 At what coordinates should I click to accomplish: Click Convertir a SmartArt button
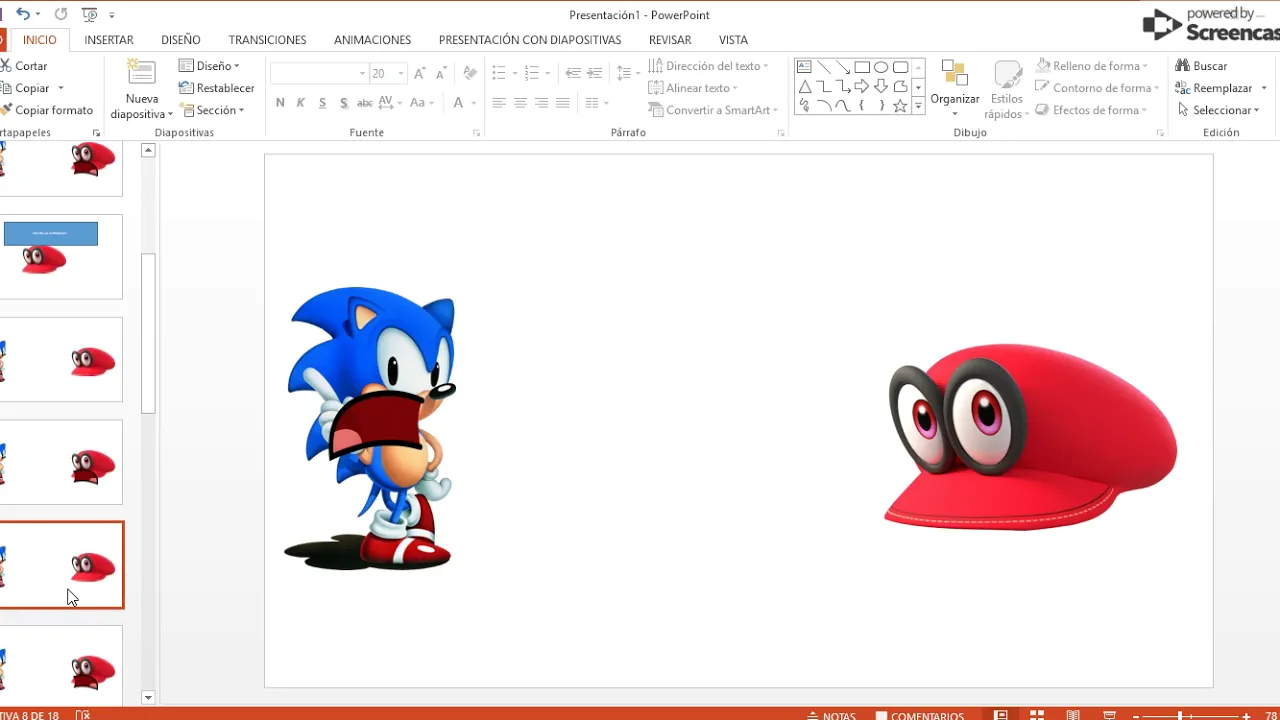coord(713,110)
